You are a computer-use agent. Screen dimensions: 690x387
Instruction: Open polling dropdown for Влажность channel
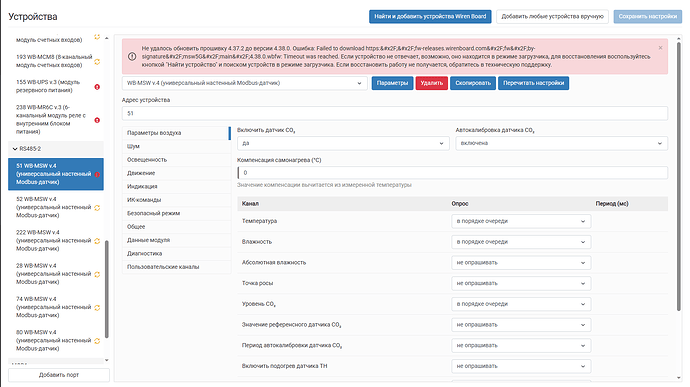pos(521,242)
